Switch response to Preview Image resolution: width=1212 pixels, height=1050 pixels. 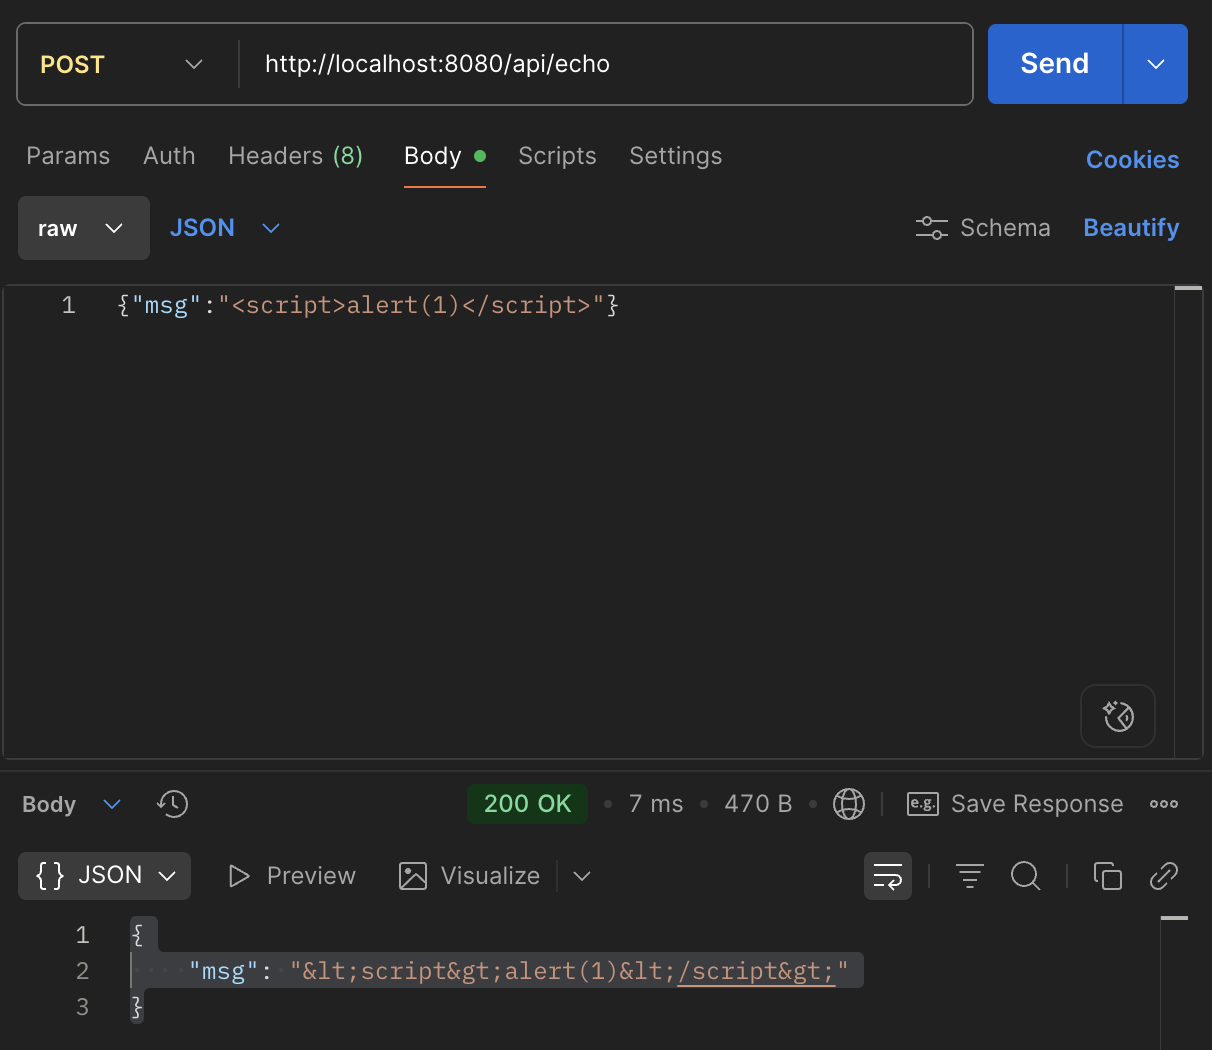pos(292,876)
